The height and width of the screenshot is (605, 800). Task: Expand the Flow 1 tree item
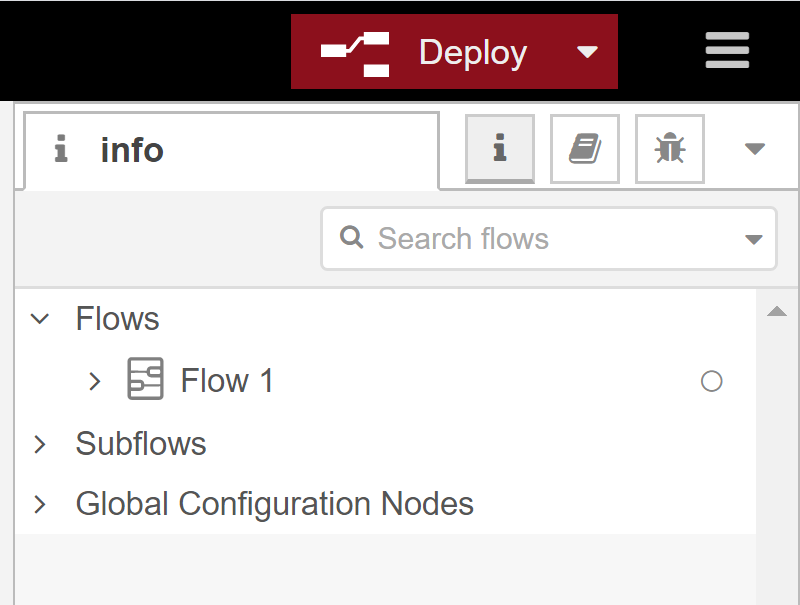[94, 381]
